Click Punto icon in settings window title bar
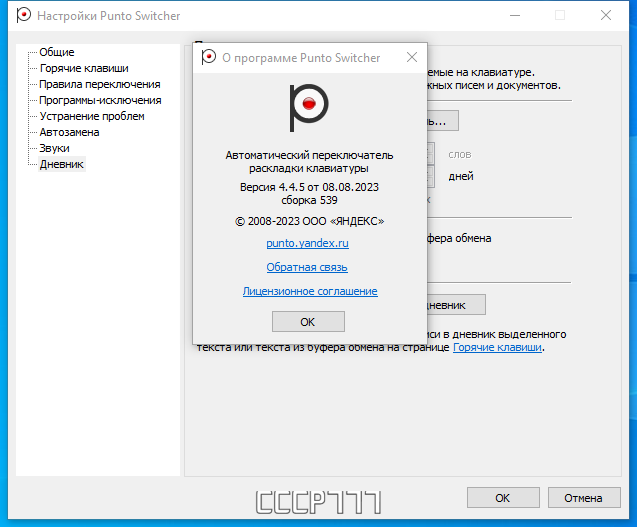Viewport: 637px width, 527px height. coord(24,15)
